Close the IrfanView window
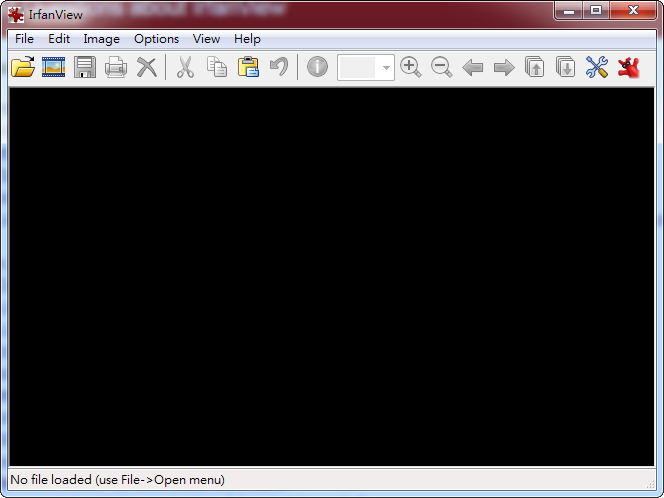664x498 pixels. pyautogui.click(x=633, y=10)
